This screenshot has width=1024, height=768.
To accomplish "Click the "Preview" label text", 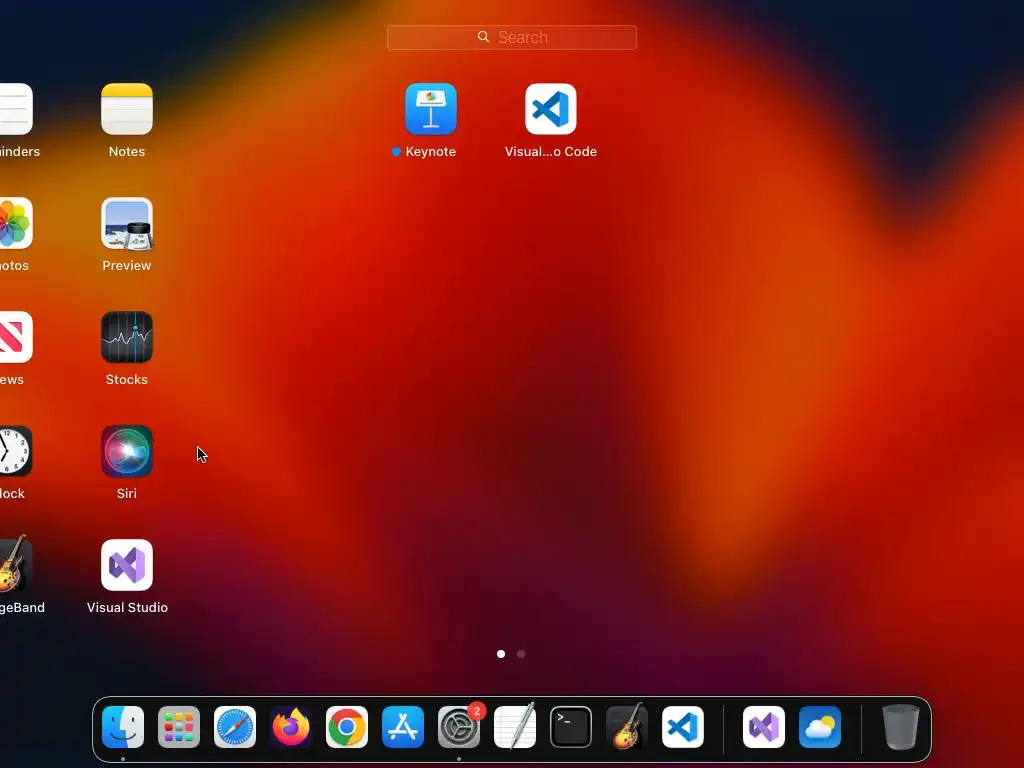I will 127,266.
